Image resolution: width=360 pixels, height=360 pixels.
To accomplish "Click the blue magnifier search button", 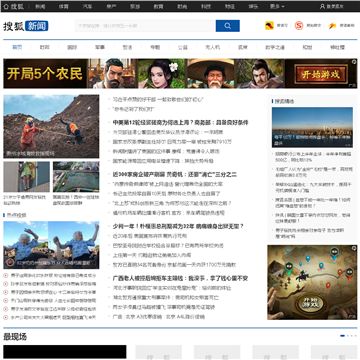I will [x=228, y=26].
